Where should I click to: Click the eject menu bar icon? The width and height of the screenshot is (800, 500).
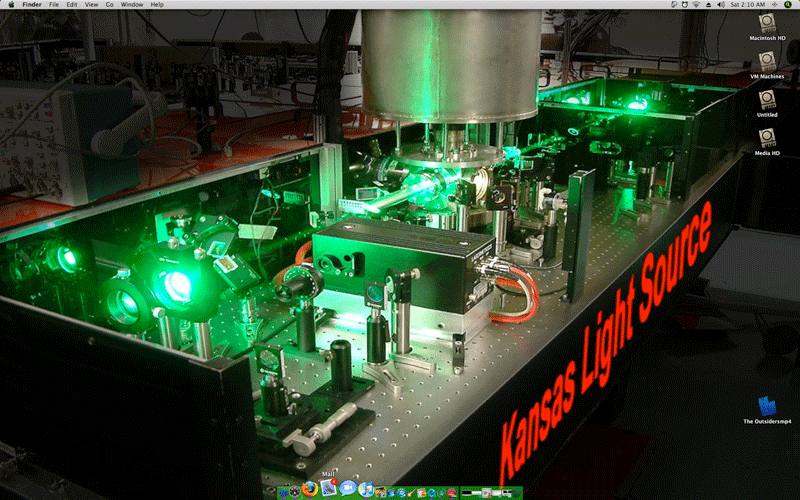pos(709,4)
